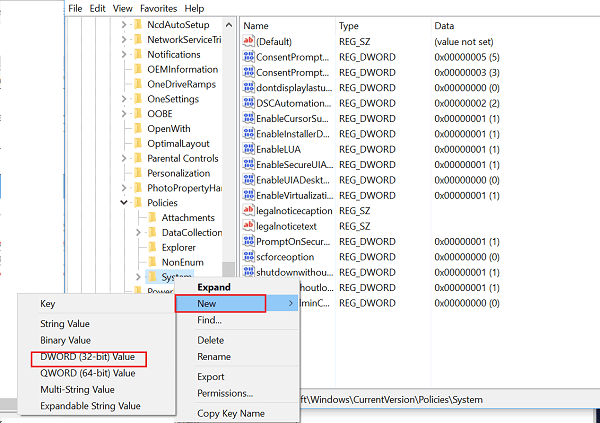Choose DWORD (32-bit) Value from submenu

click(88, 356)
